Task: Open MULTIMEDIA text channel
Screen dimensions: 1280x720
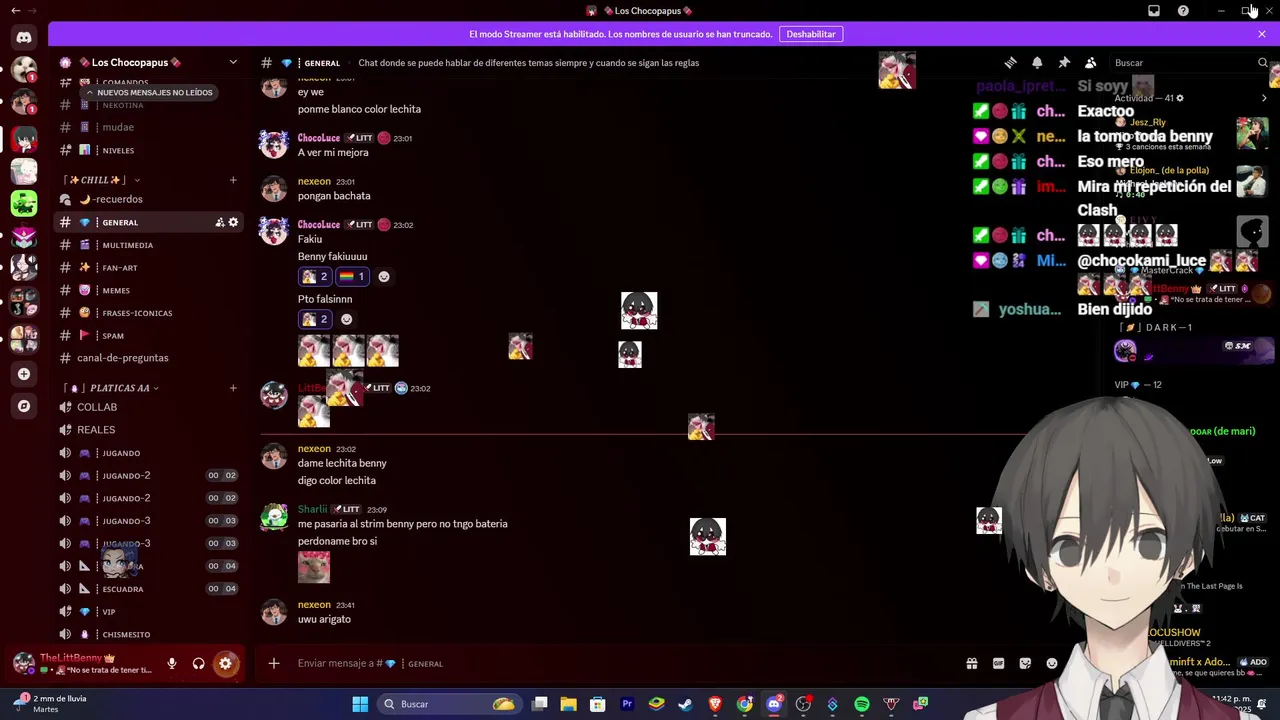Action: [149, 245]
